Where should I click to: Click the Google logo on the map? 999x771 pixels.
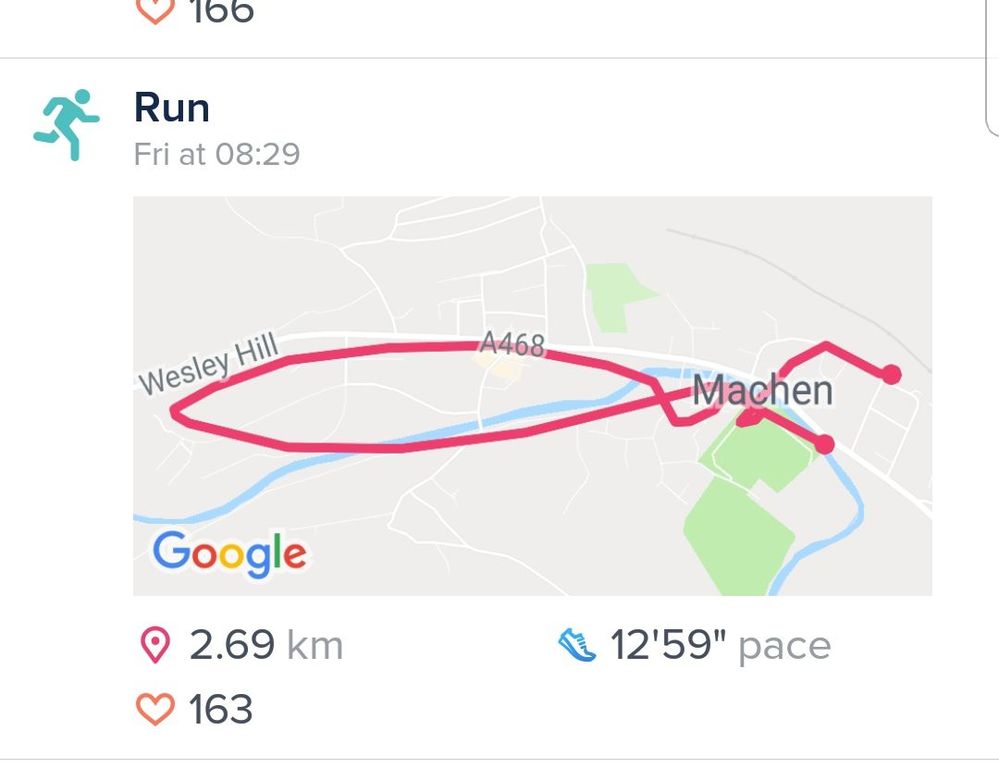[229, 552]
